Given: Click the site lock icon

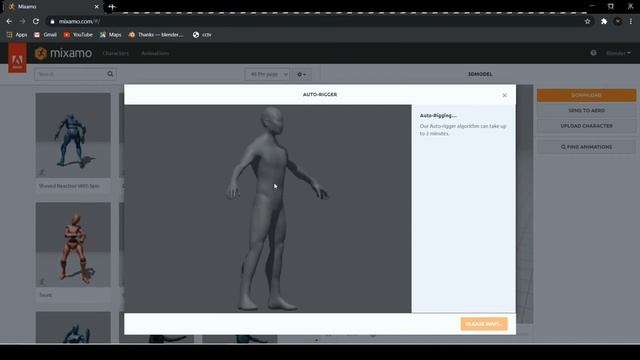Looking at the screenshot, I should tap(52, 21).
